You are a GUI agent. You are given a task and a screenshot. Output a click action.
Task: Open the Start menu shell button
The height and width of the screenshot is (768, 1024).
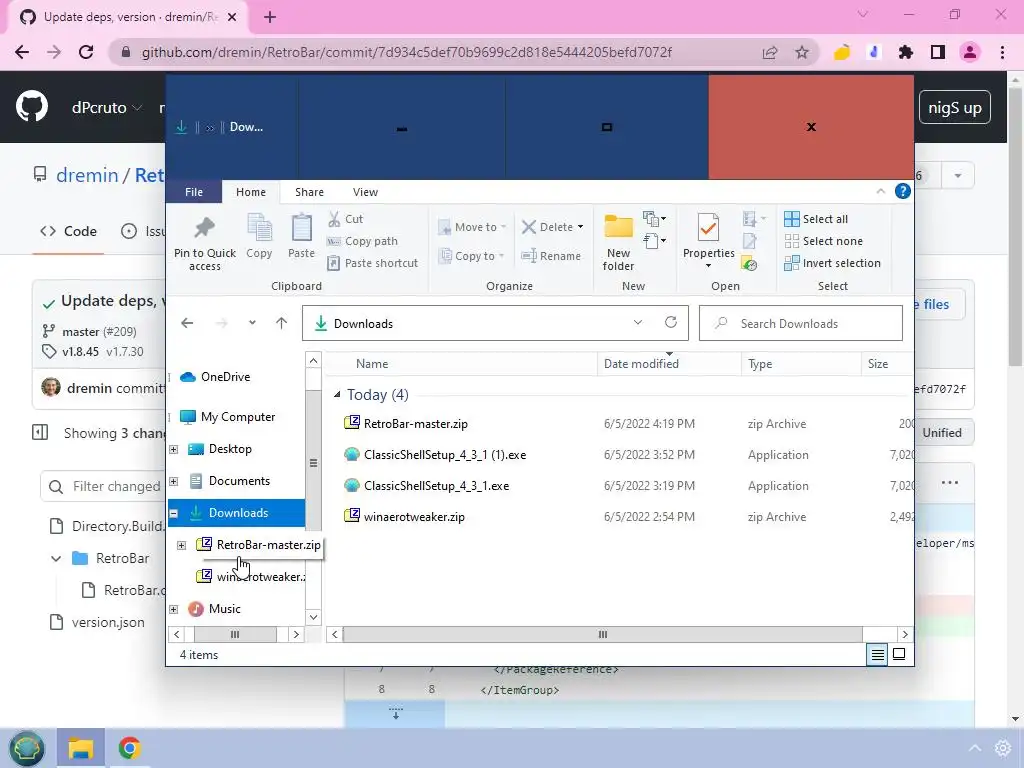pos(26,748)
